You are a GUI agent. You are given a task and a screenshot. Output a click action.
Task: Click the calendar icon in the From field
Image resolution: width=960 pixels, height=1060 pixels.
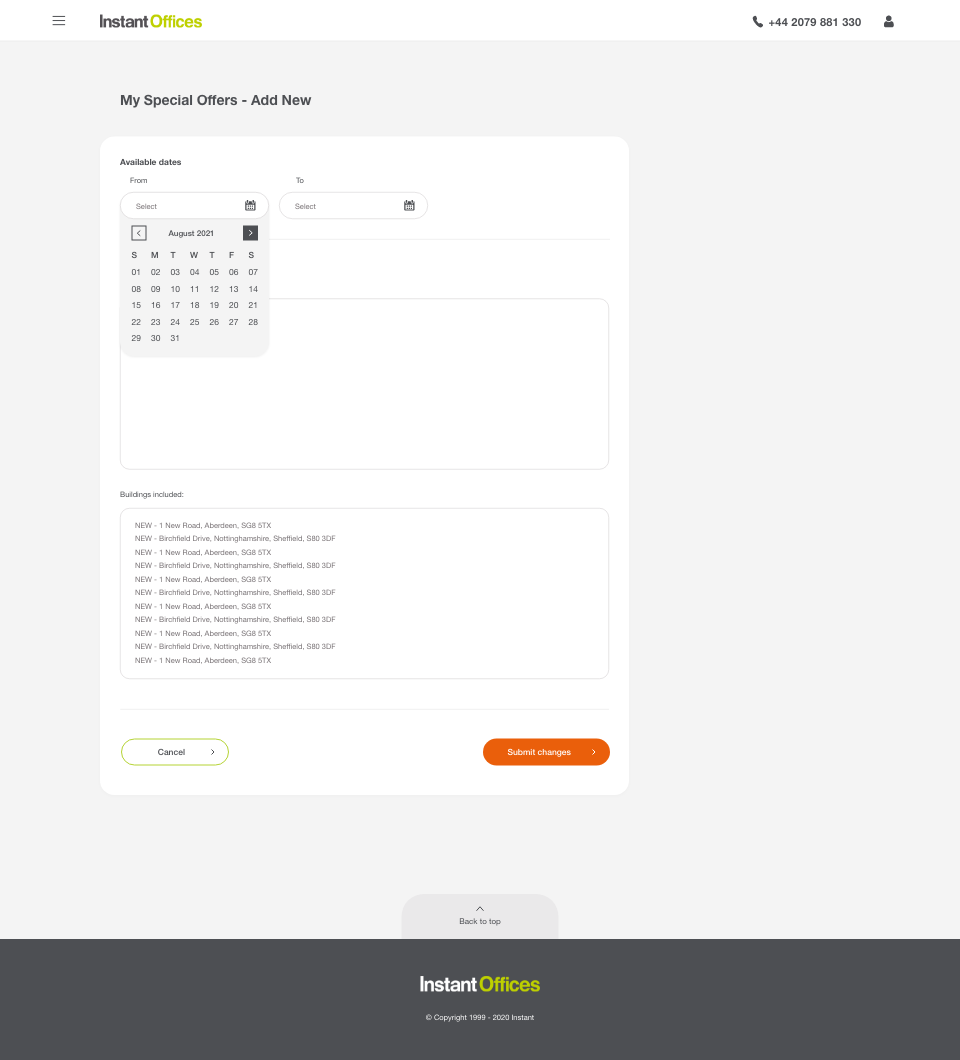tap(250, 205)
